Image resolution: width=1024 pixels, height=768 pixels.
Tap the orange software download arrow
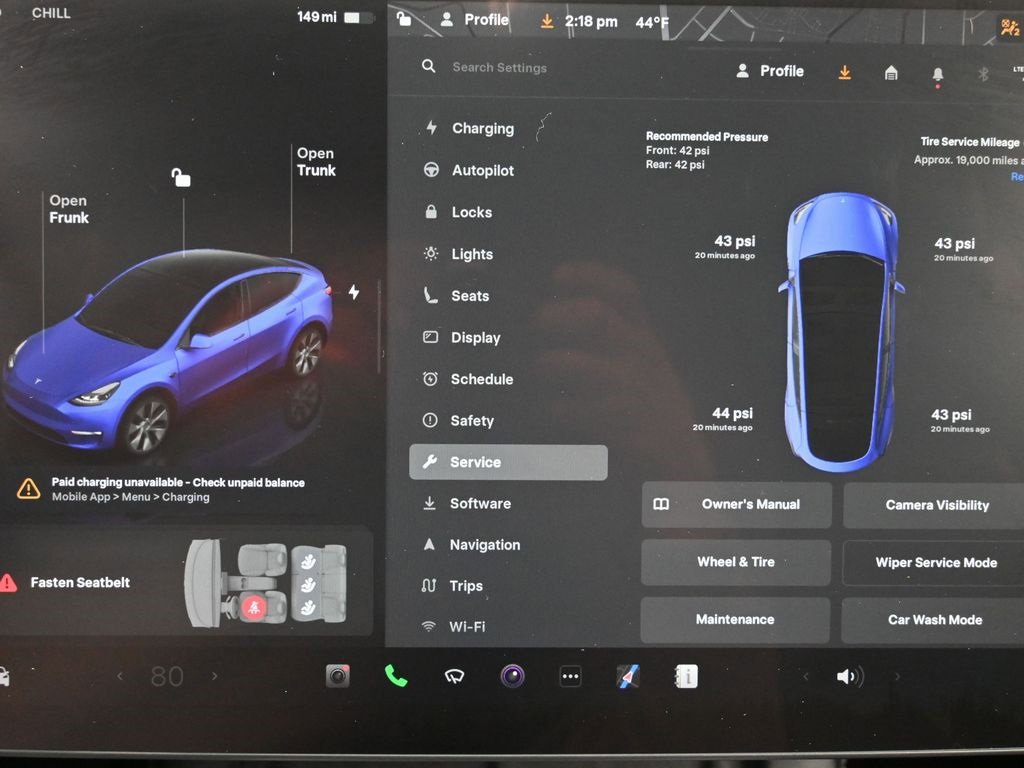[x=844, y=72]
